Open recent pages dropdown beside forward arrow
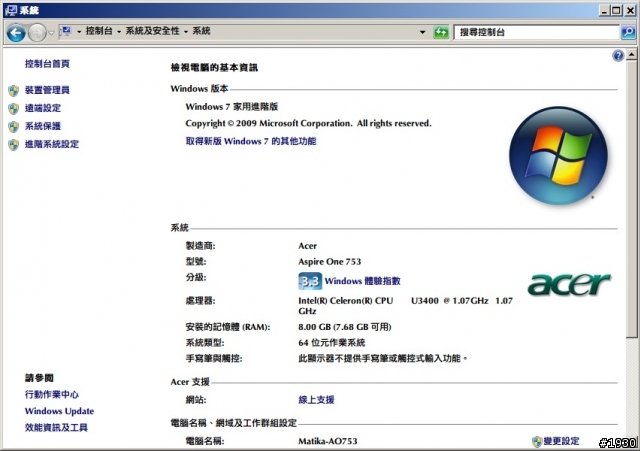640x451 pixels. coord(51,33)
